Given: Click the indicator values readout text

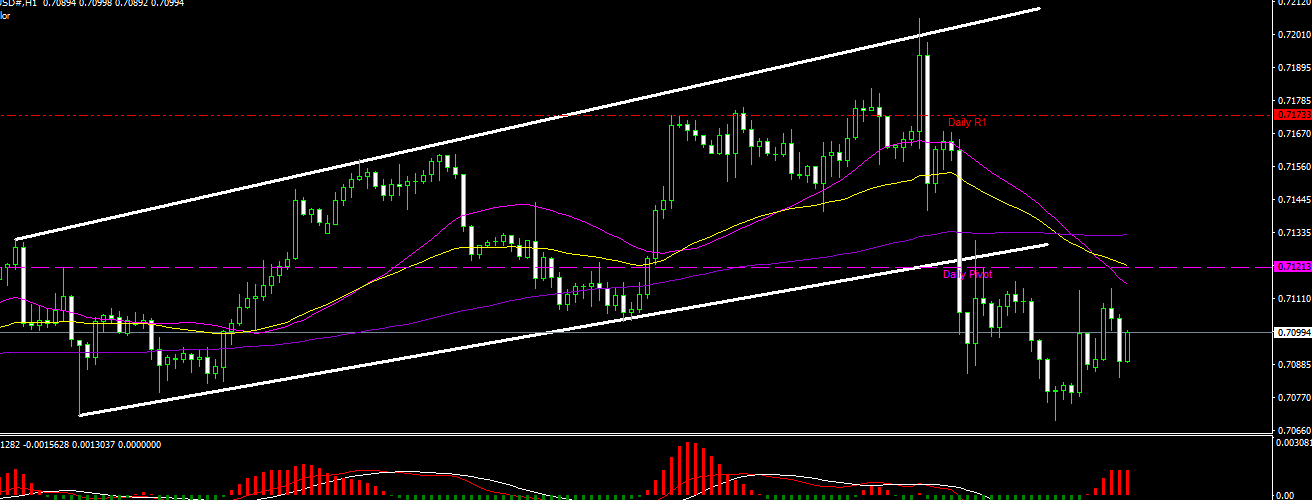Looking at the screenshot, I should (80, 444).
